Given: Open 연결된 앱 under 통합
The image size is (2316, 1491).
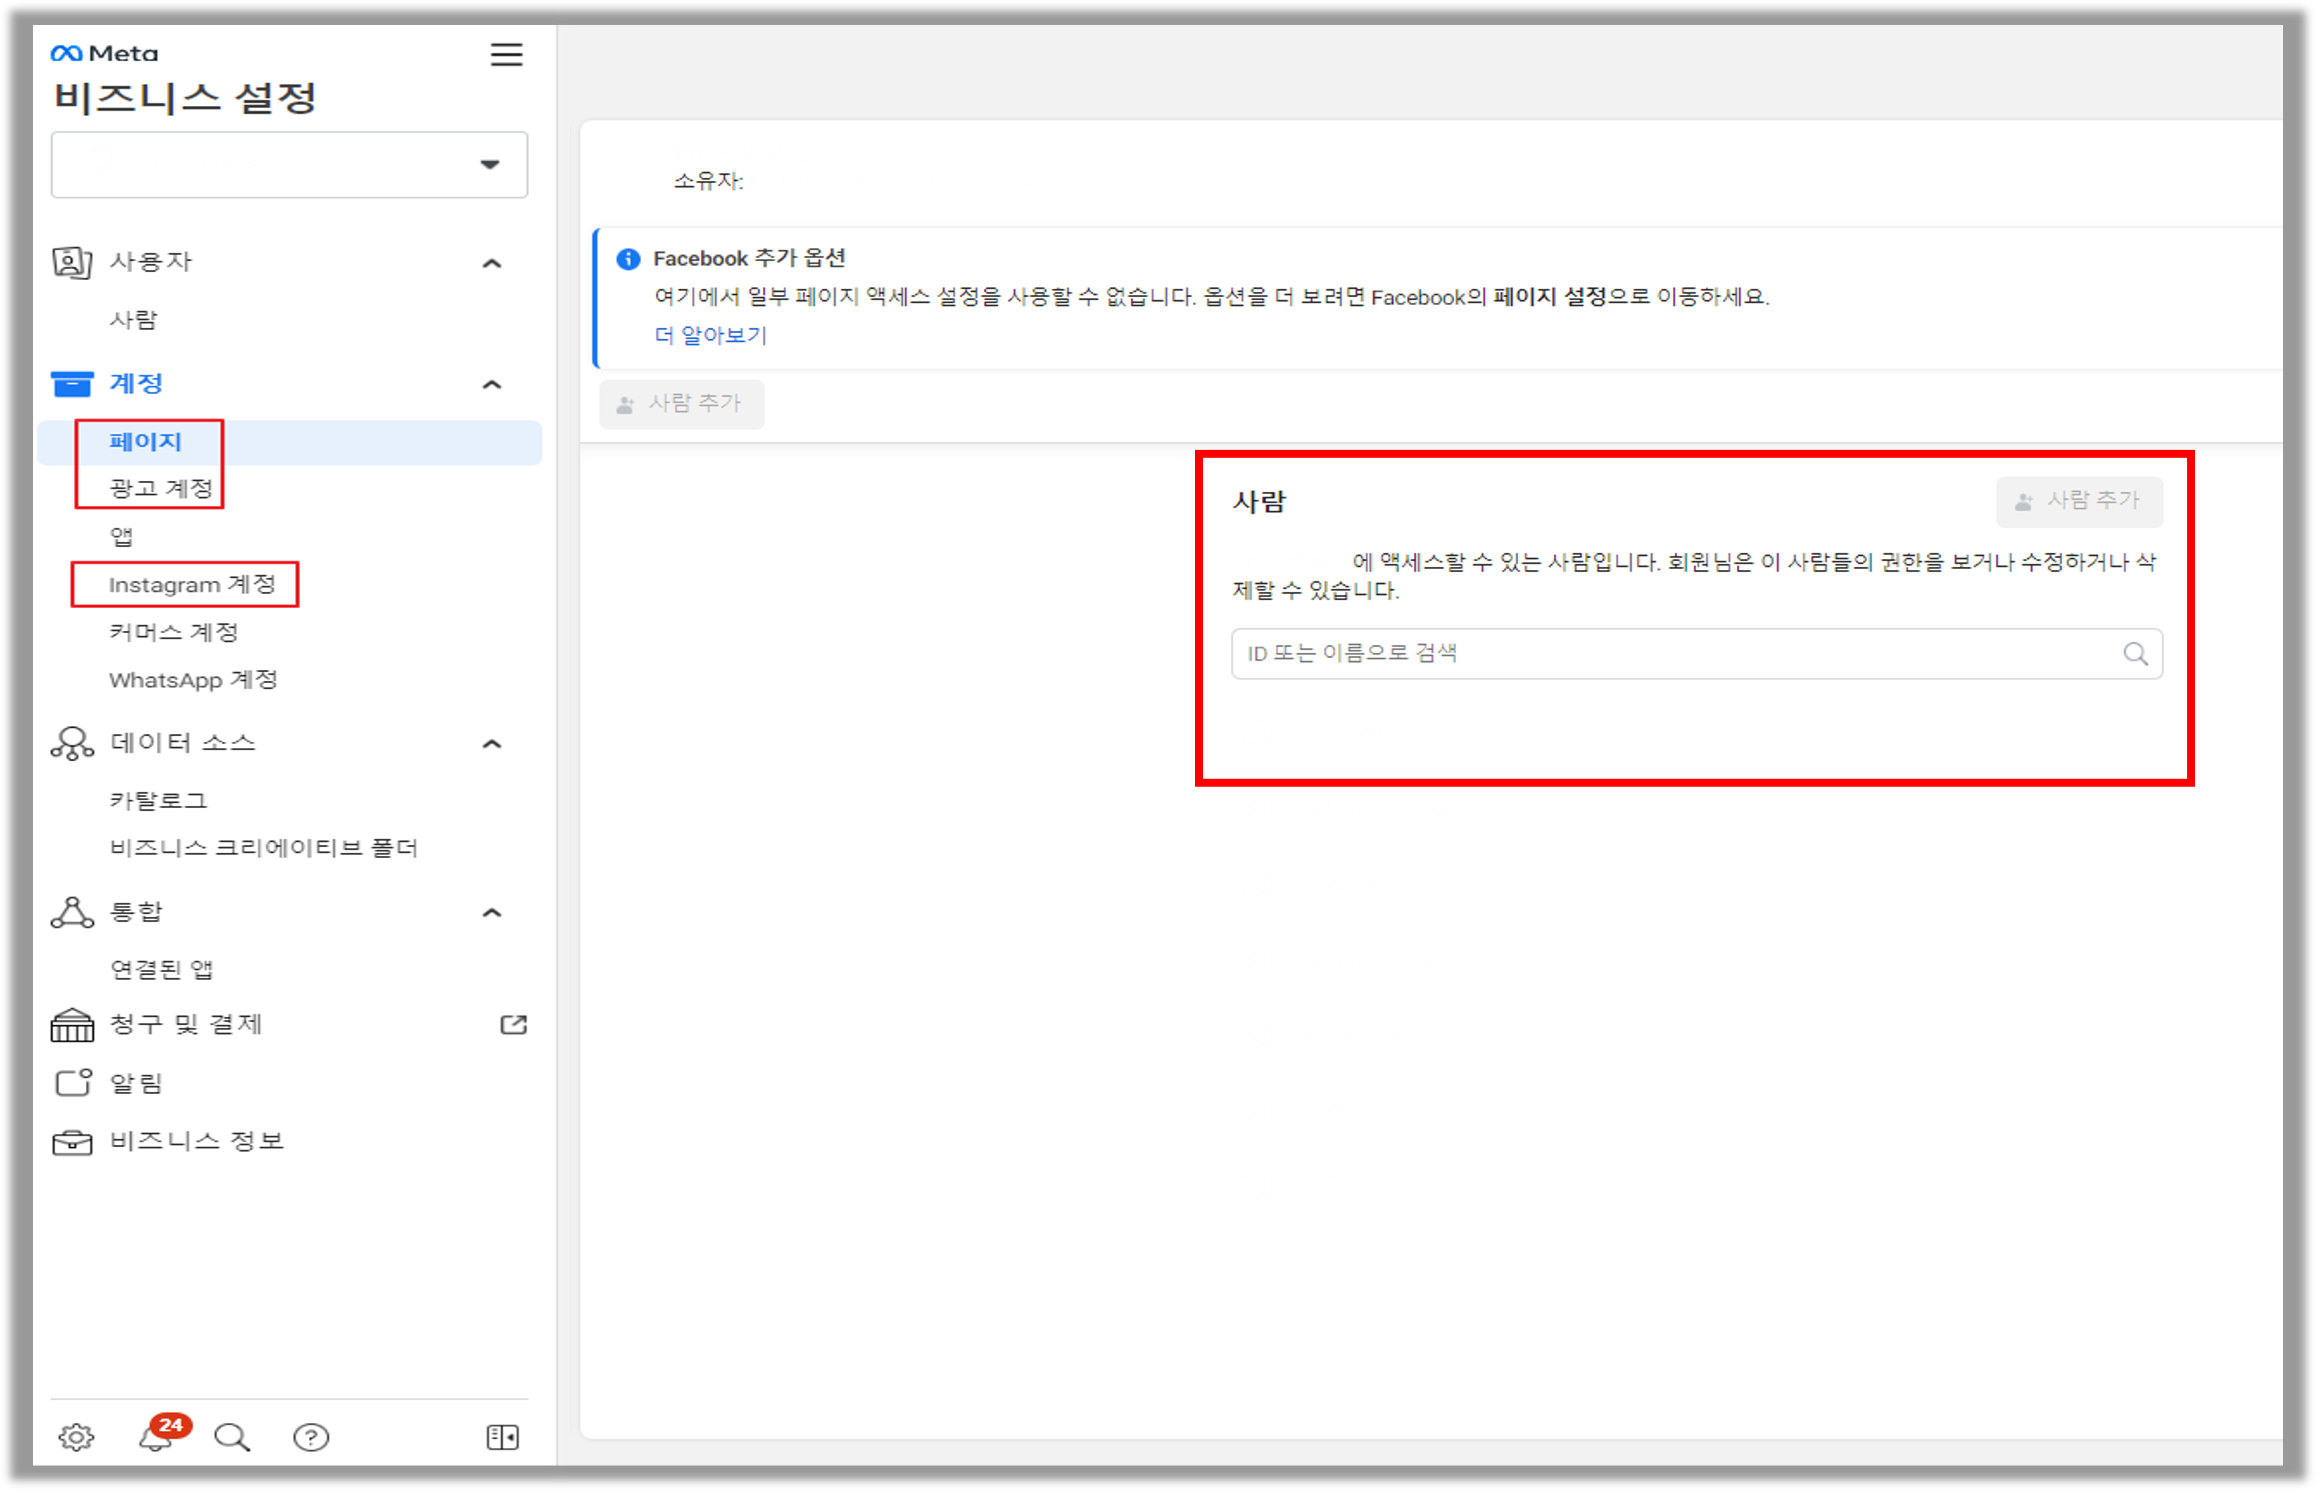Looking at the screenshot, I should click(161, 969).
